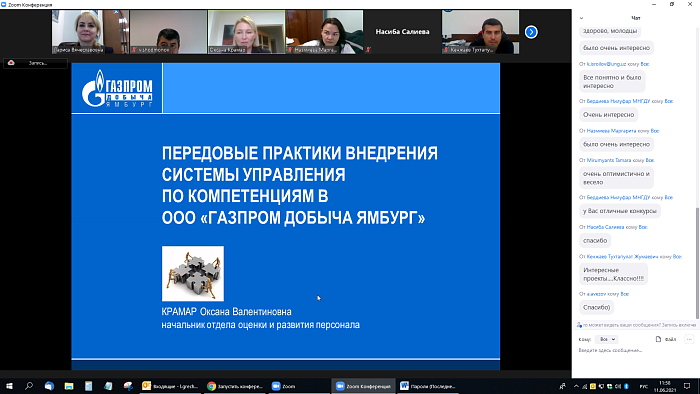The width and height of the screenshot is (700, 394).
Task: Click the file attachment icon in chat
Action: (x=658, y=339)
